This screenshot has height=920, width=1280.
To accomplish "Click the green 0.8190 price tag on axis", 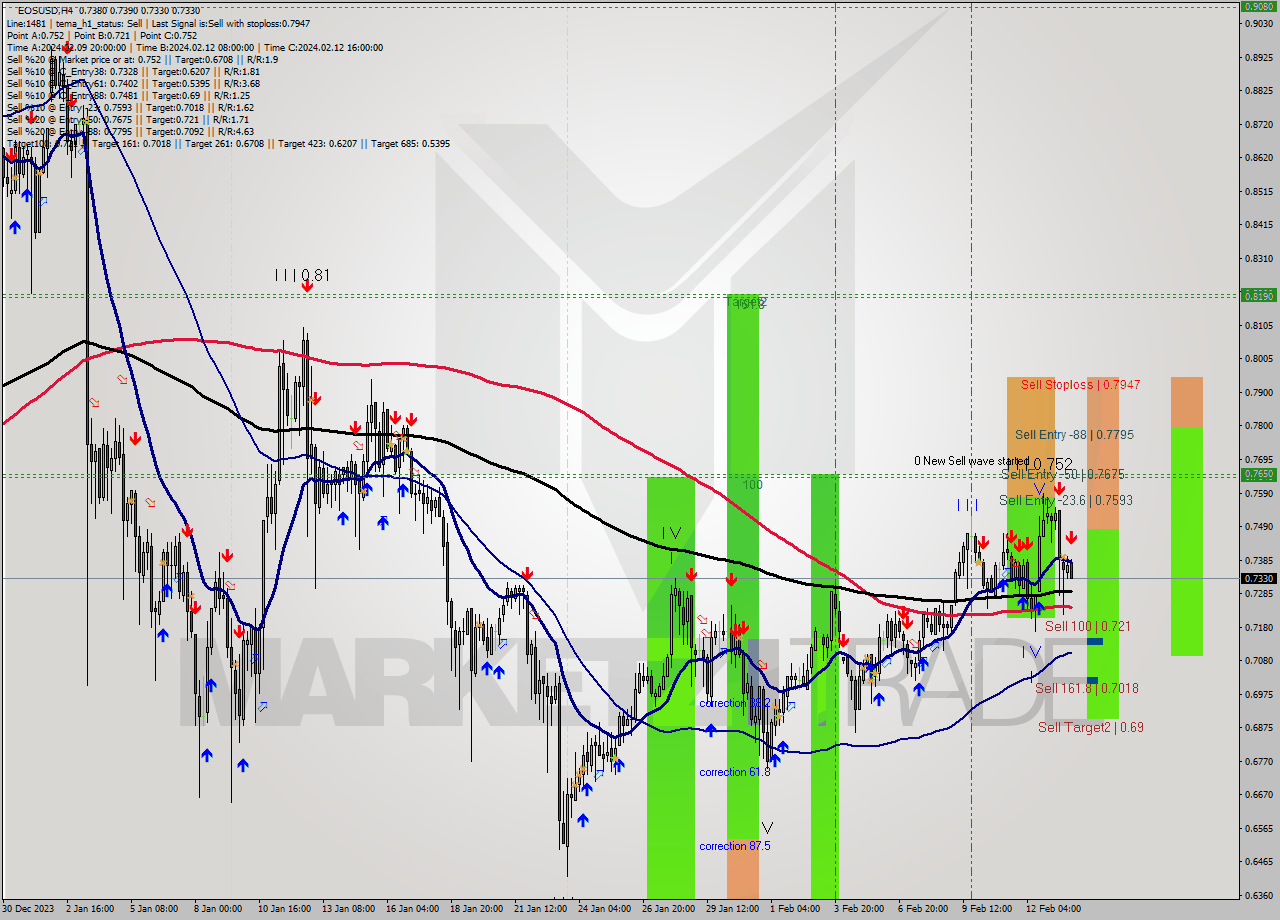I will point(1258,295).
